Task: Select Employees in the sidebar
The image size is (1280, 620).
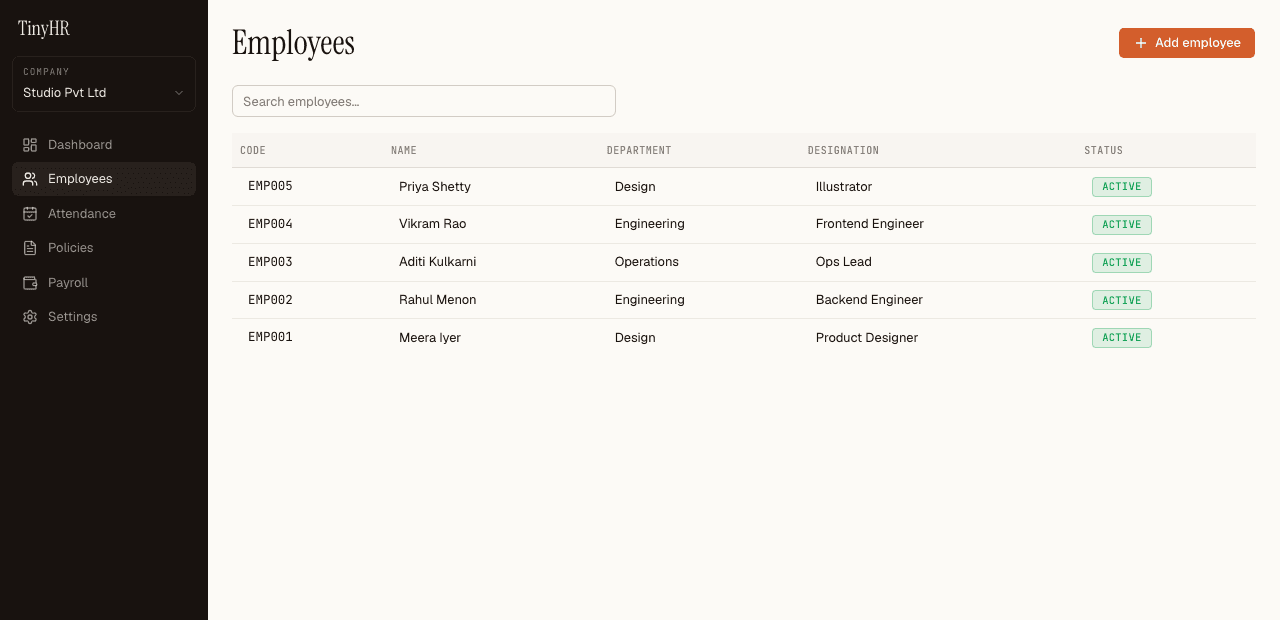Action: [x=104, y=179]
